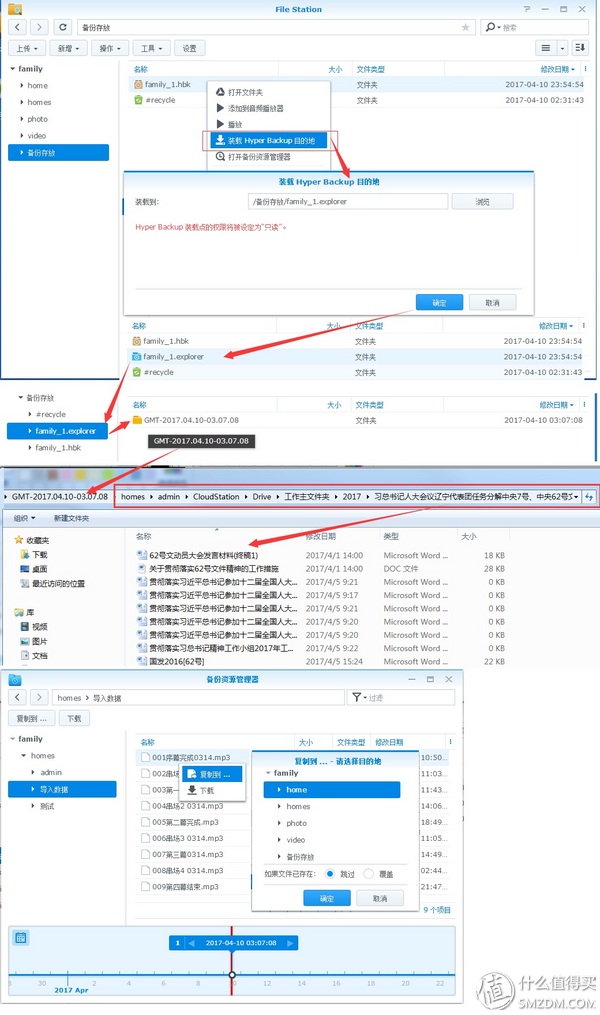Switch File Station to list view mode
The height and width of the screenshot is (1015, 600).
tap(546, 48)
